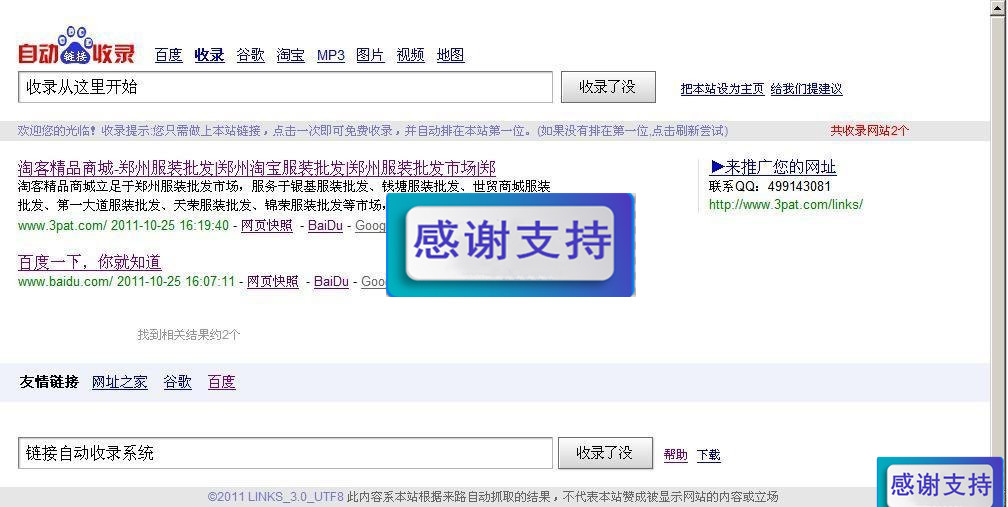Focus the bottom search box 链接自动收录系统
Viewport: 1008px width, 507px height.
(x=285, y=453)
